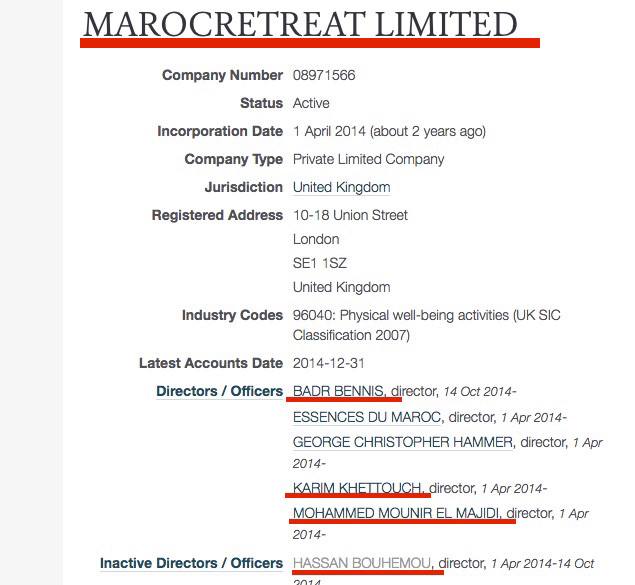This screenshot has width=635, height=585.
Task: Click the Active status value
Action: [311, 103]
